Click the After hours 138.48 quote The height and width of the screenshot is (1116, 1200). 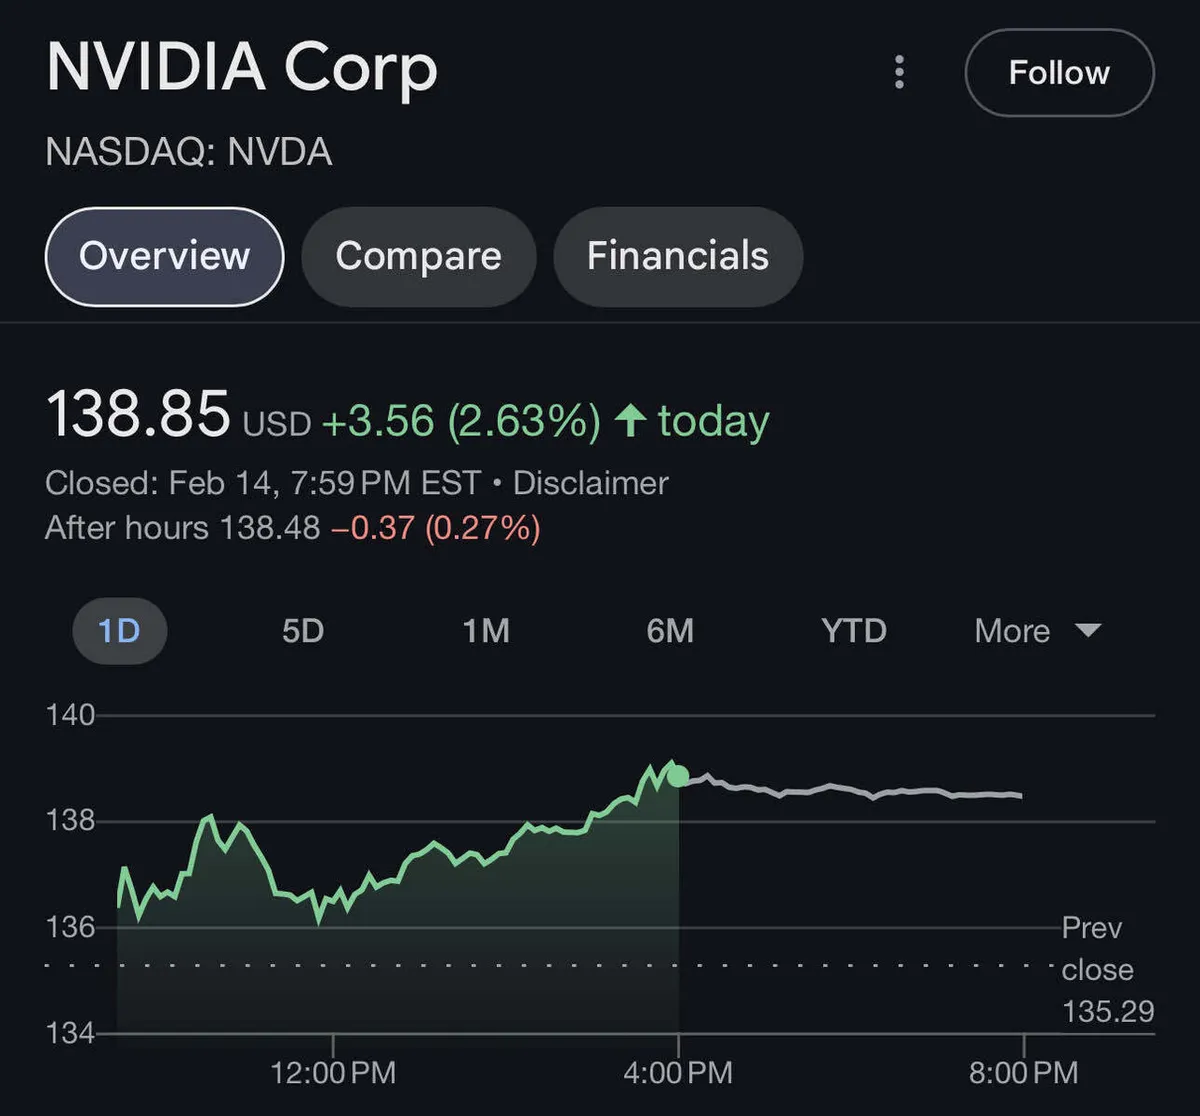[x=182, y=527]
